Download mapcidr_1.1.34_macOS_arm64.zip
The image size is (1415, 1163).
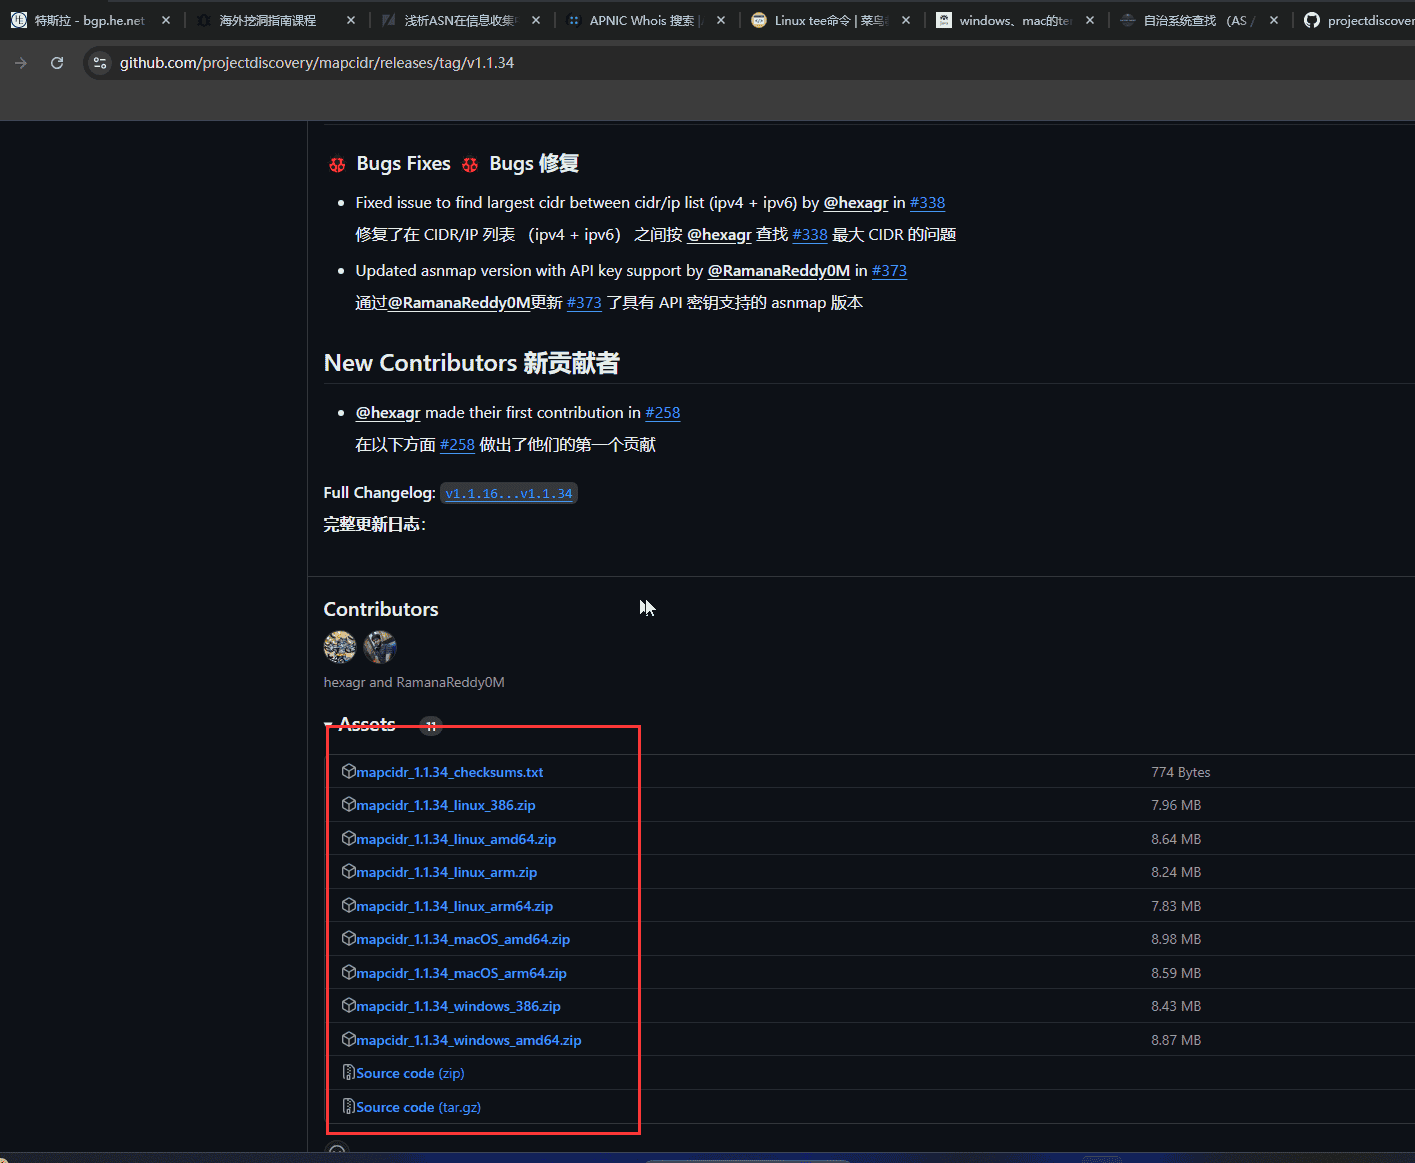click(x=461, y=973)
